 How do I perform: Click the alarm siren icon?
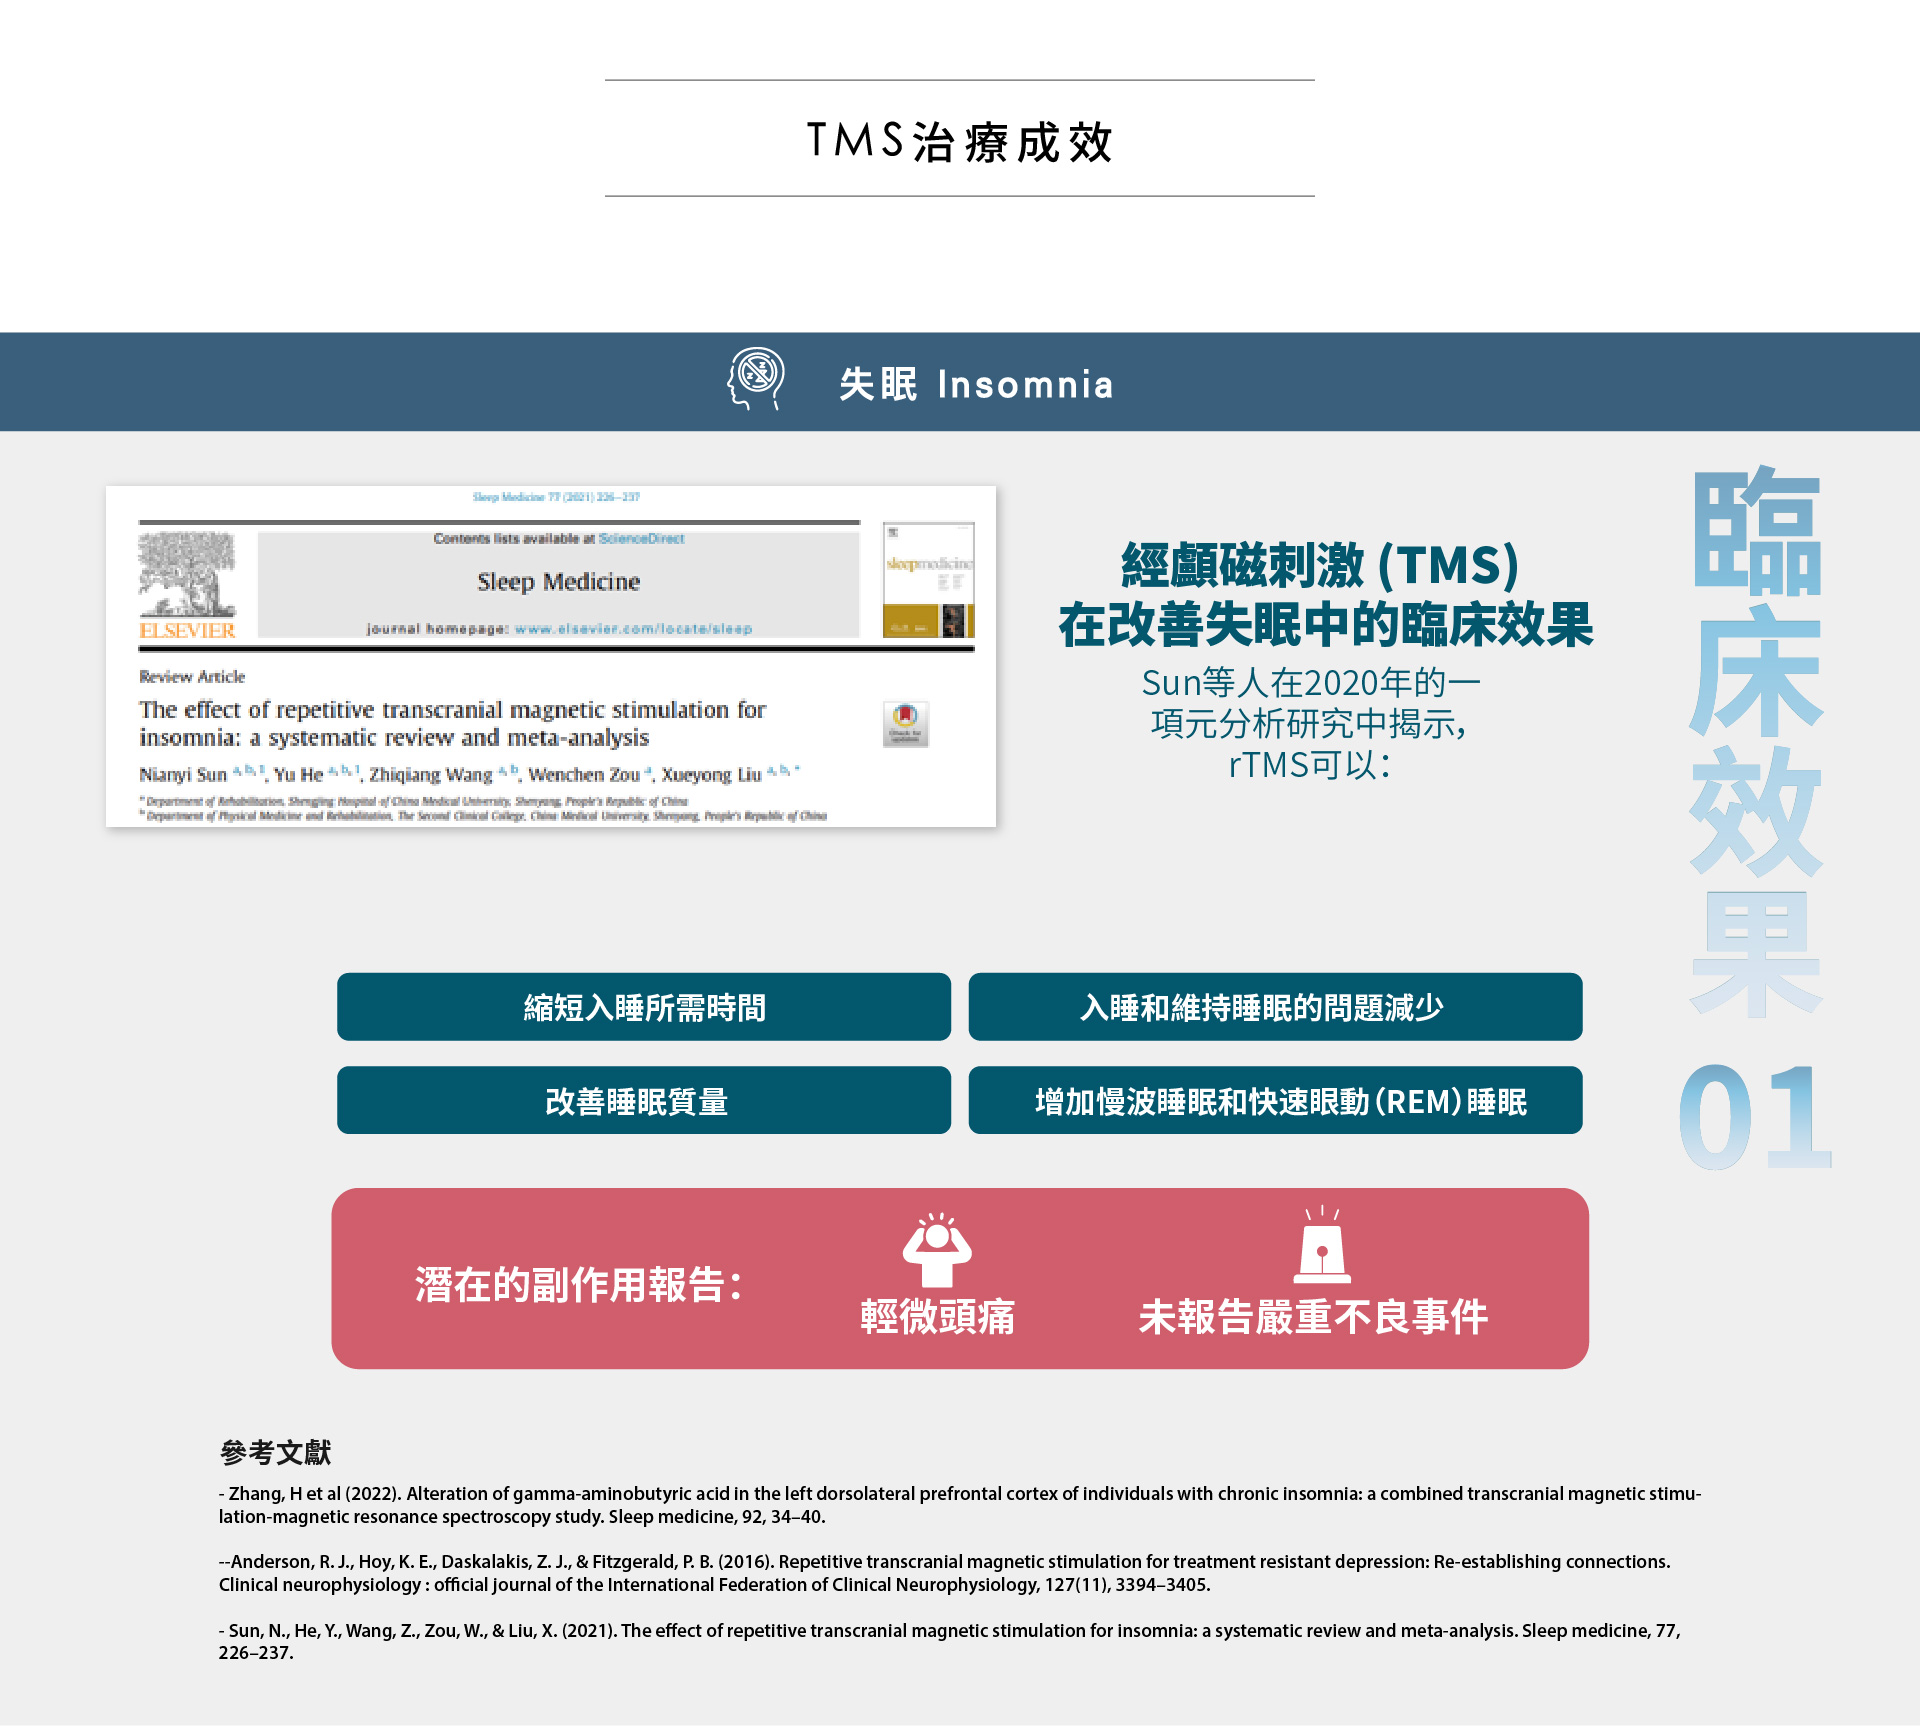point(1322,1246)
